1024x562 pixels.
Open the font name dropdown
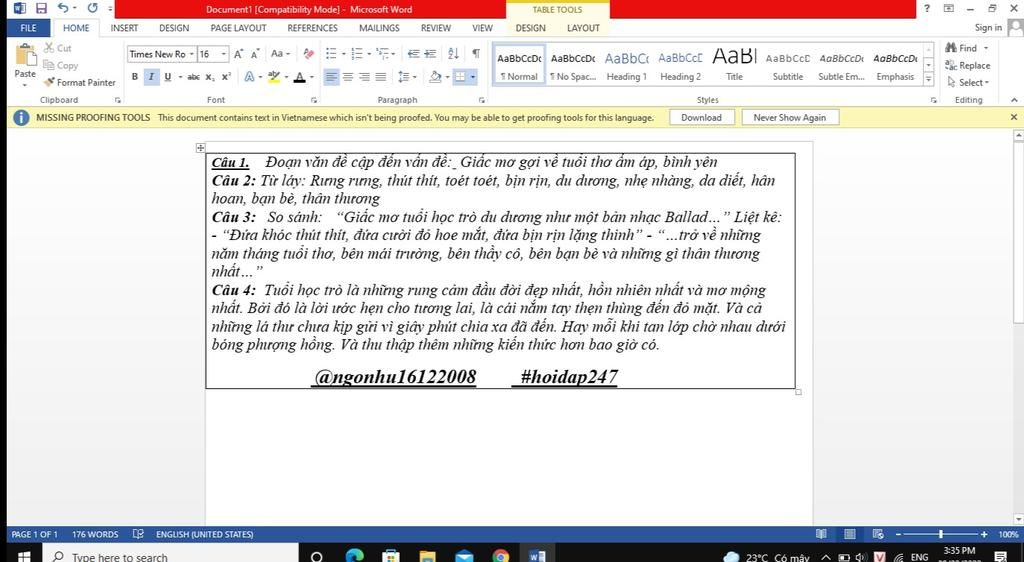[x=191, y=54]
